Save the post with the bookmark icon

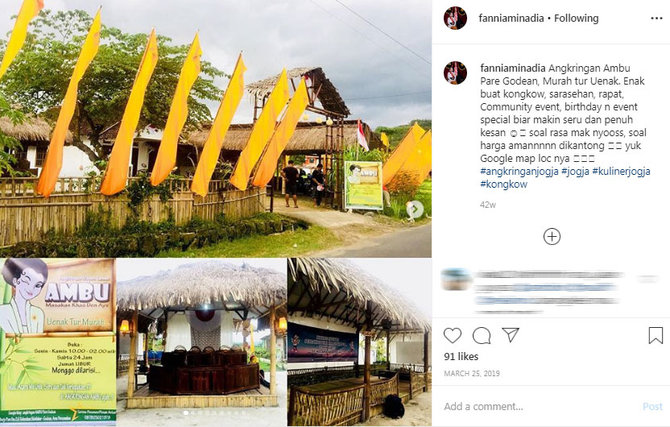click(x=655, y=336)
